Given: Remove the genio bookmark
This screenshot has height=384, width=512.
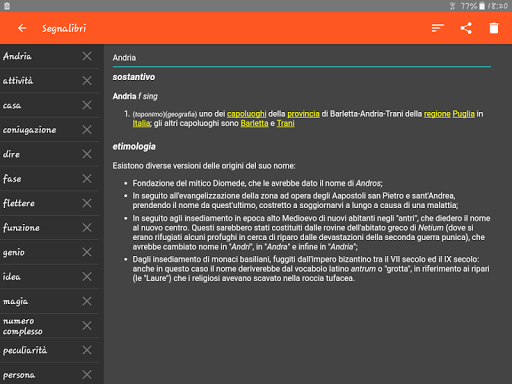Looking at the screenshot, I should coord(87,252).
